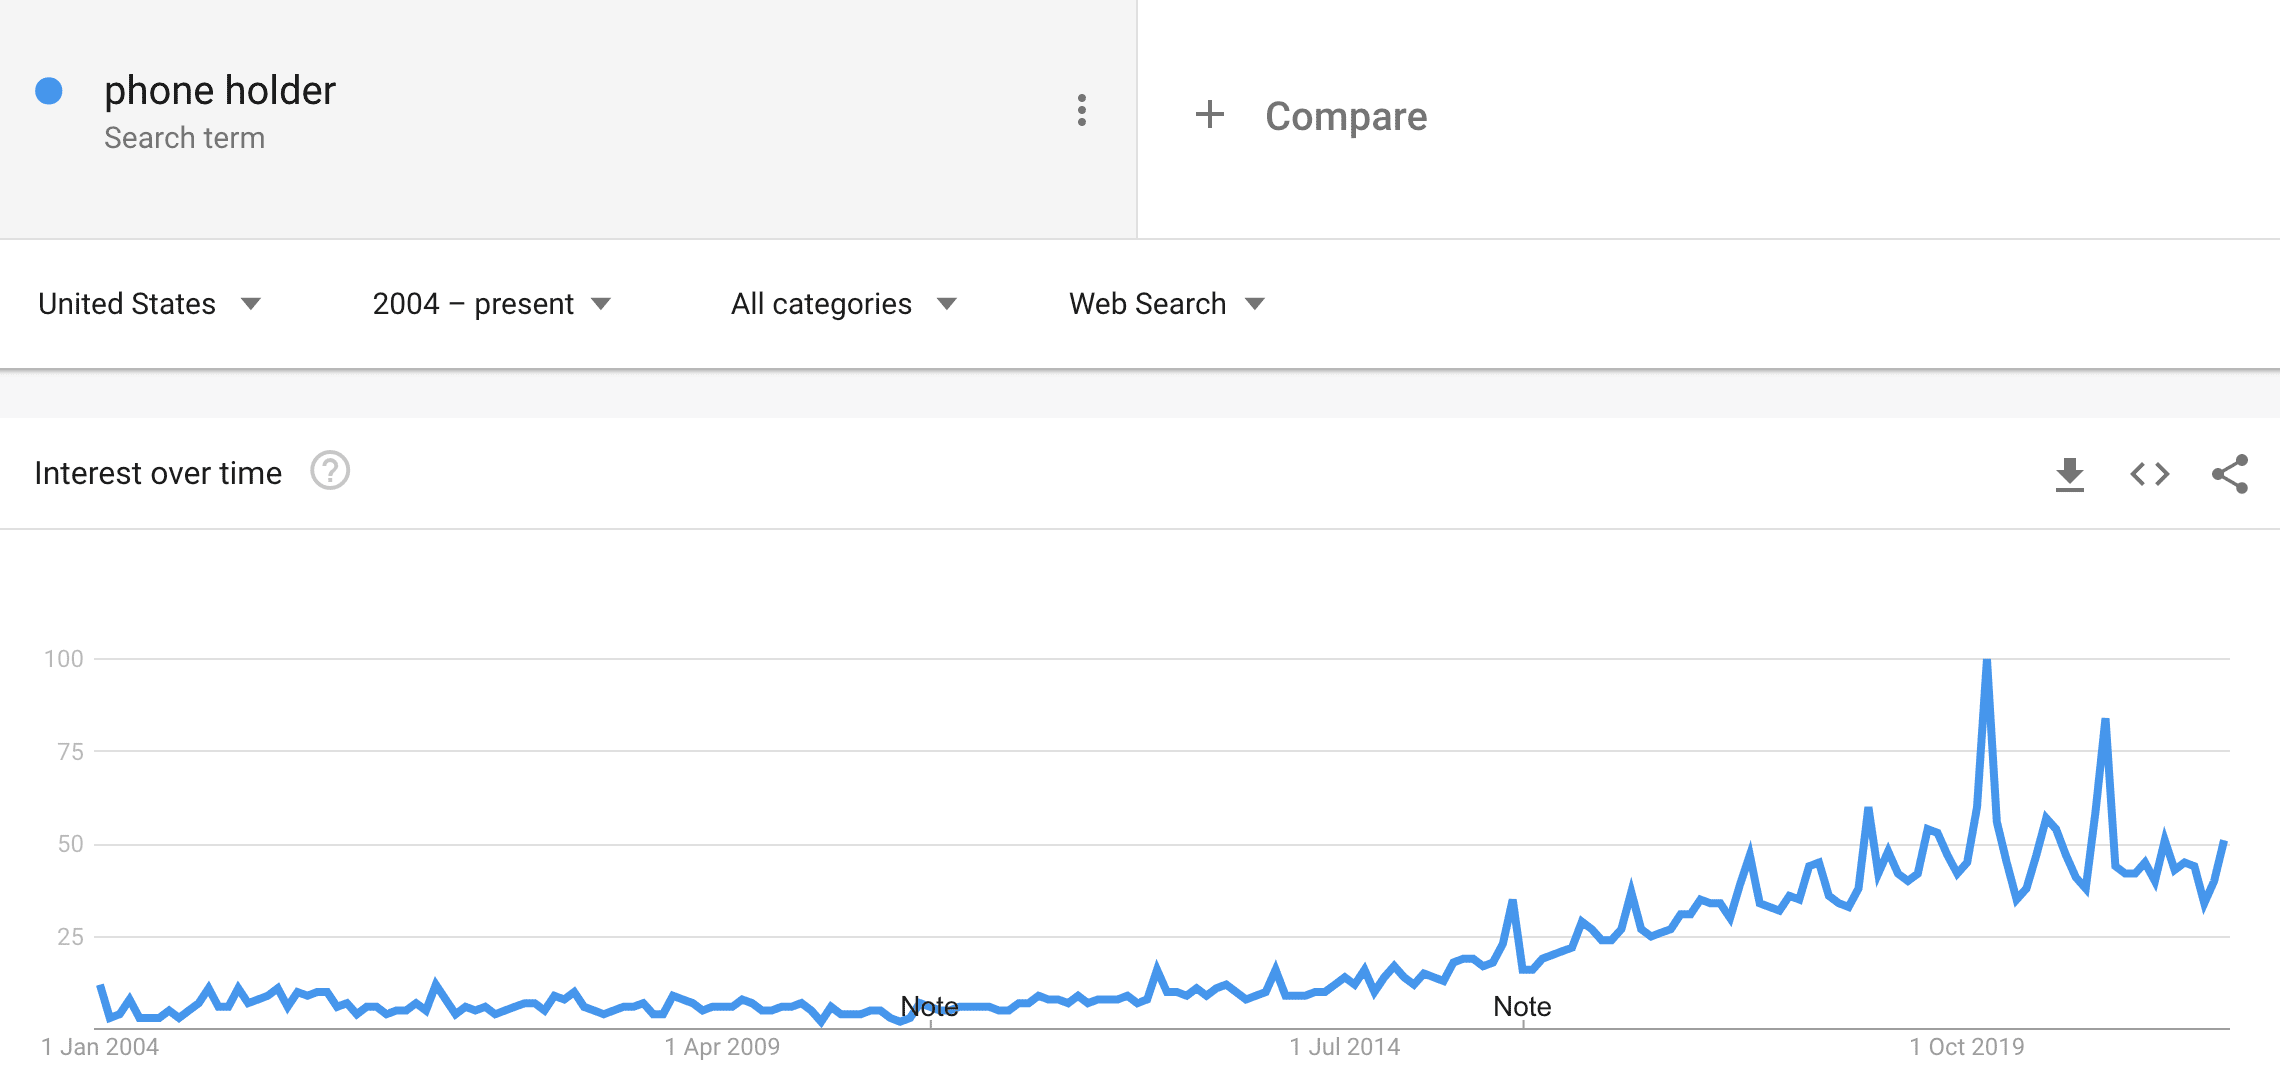2280x1084 pixels.
Task: Click the Note marker after Jul 2014
Action: coord(1521,1007)
